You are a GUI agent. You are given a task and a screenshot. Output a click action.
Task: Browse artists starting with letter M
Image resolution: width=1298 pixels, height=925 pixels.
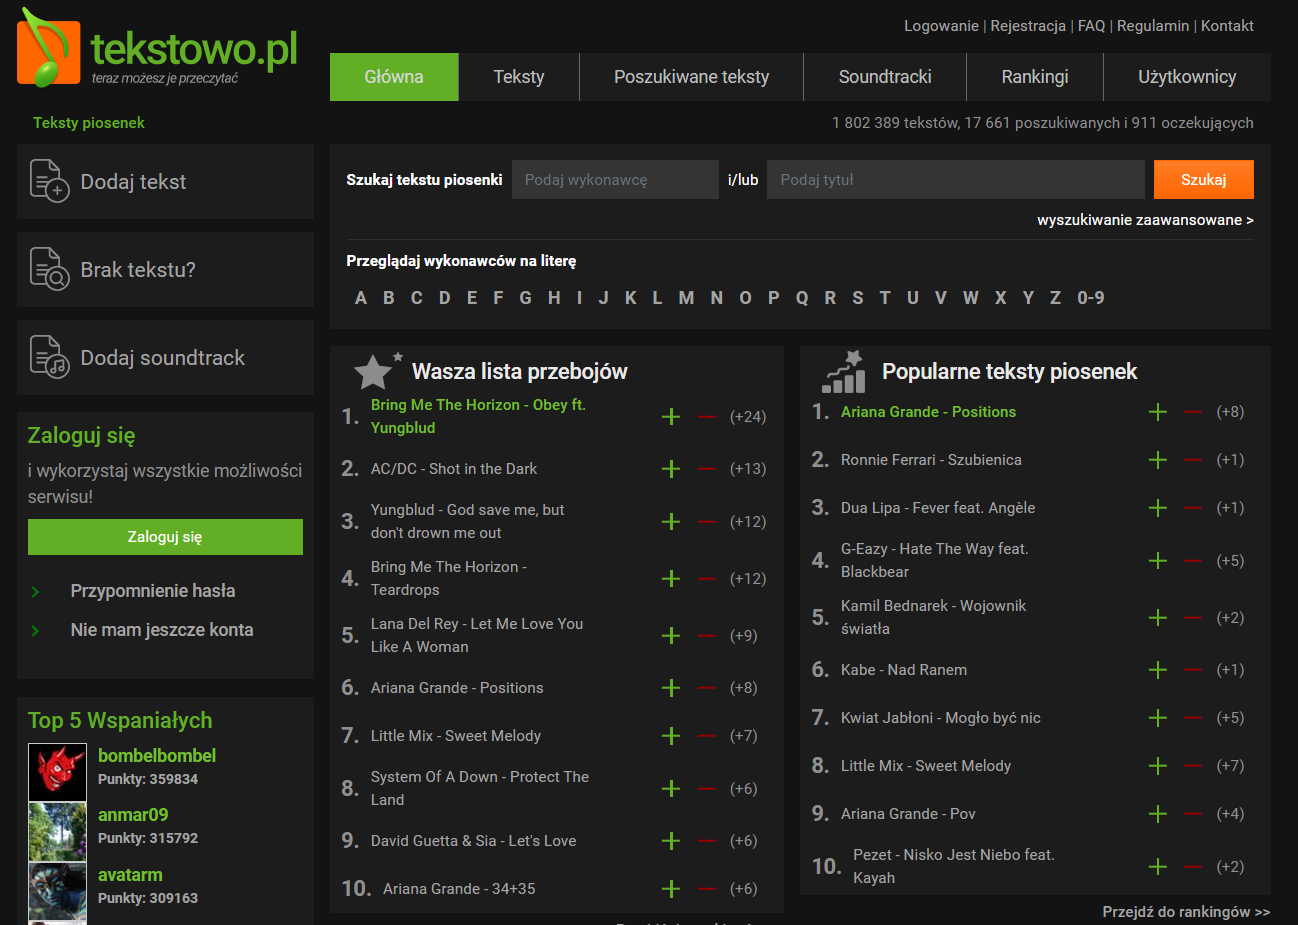[x=686, y=298]
